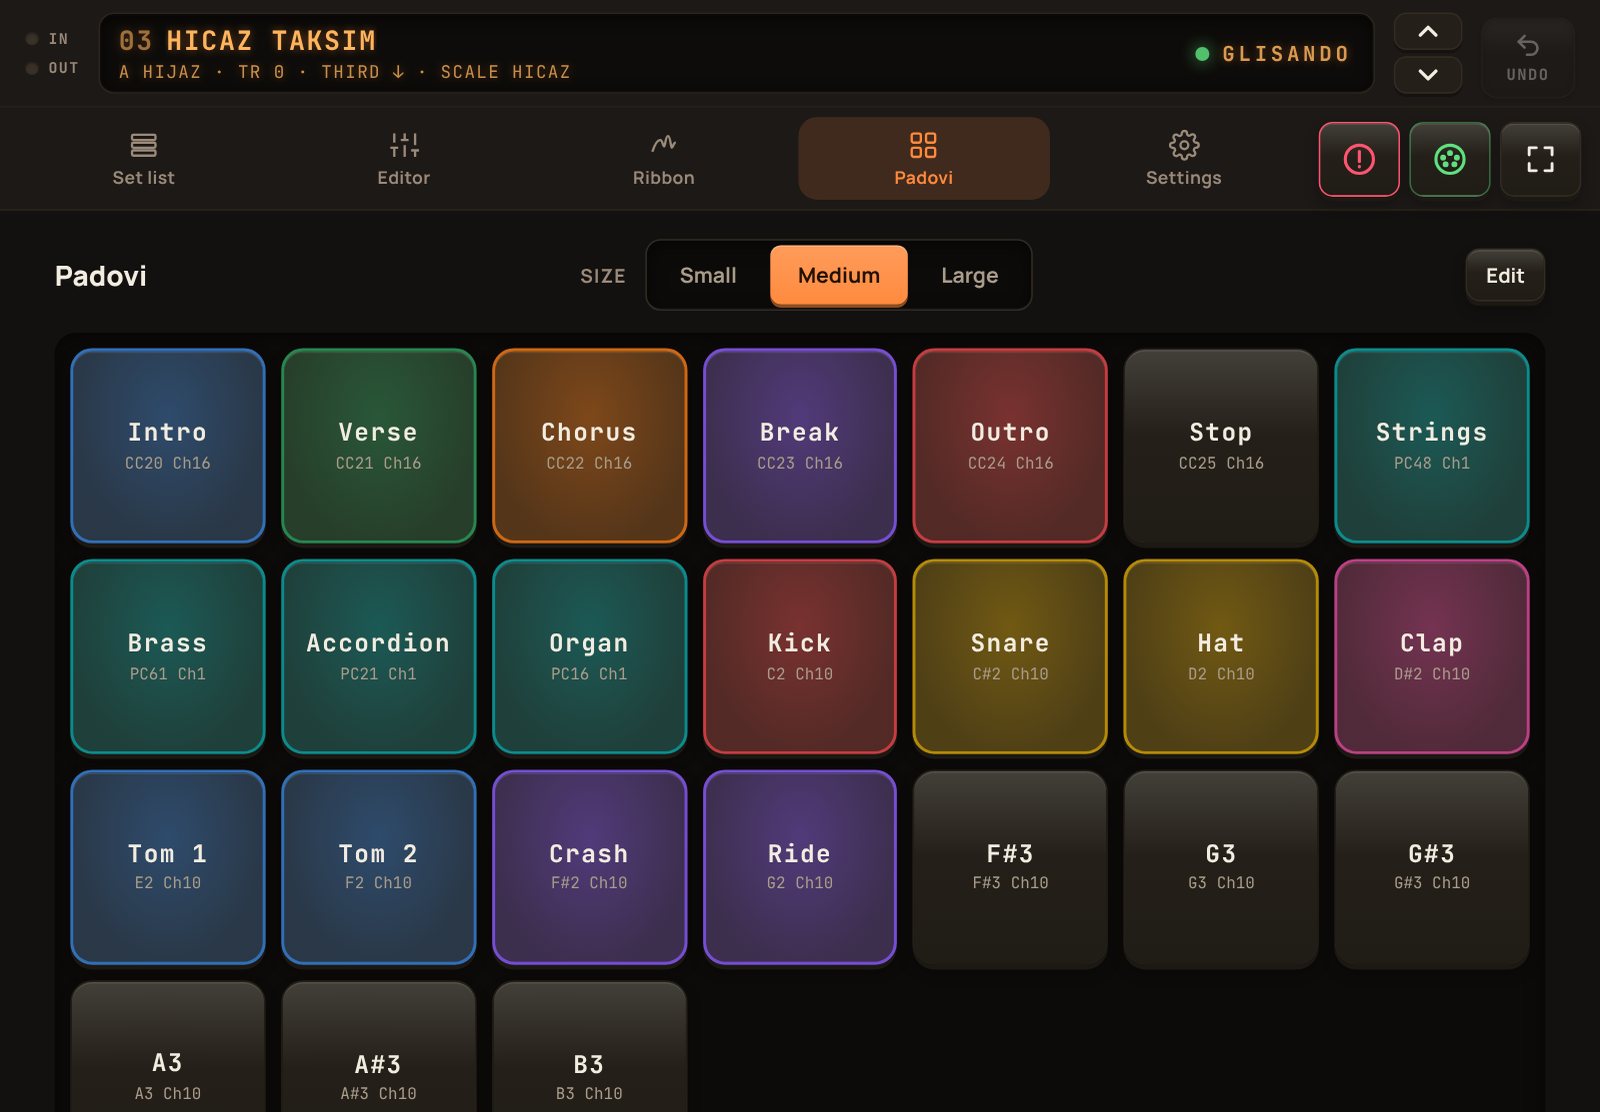Click the red panic alert icon button

coord(1359,159)
